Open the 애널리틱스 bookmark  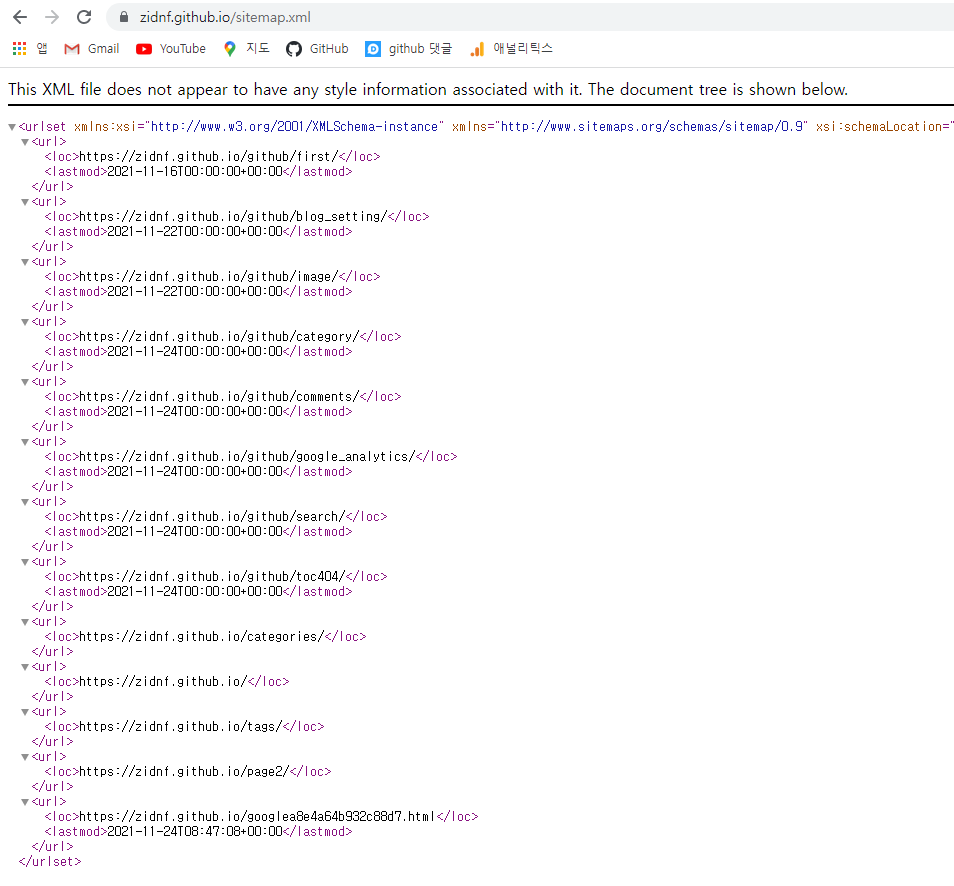click(x=511, y=48)
